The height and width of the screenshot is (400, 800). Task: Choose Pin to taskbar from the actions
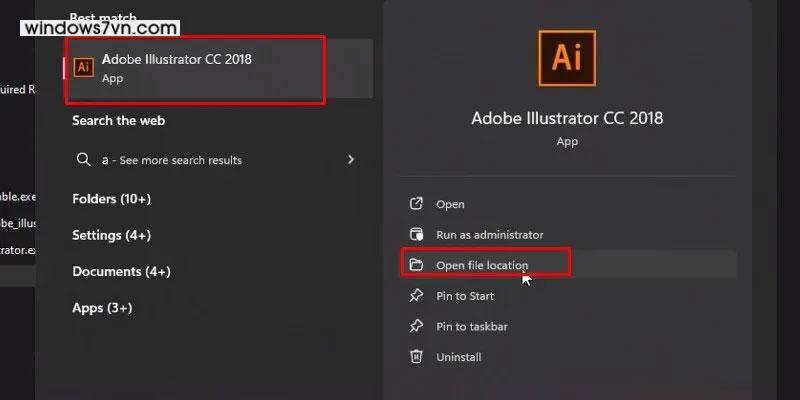point(473,327)
